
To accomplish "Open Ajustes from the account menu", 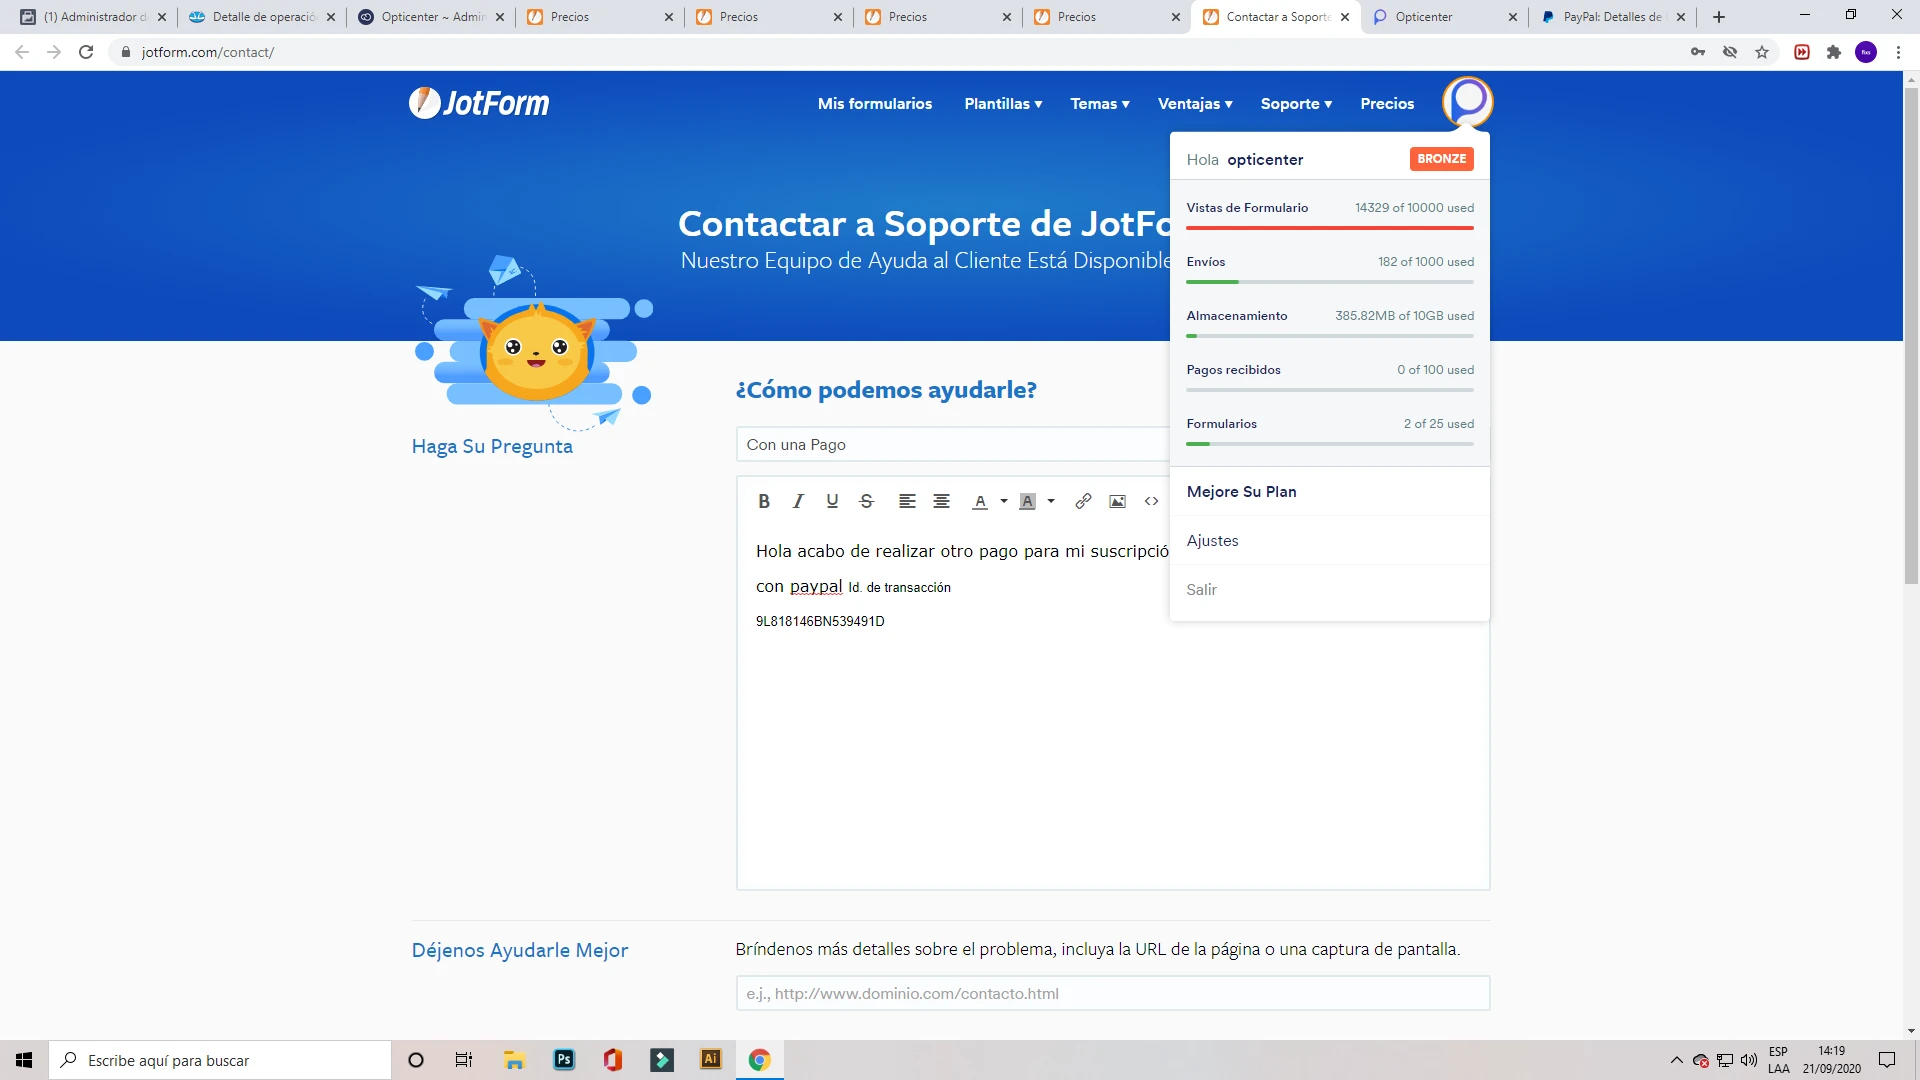I will [1212, 540].
